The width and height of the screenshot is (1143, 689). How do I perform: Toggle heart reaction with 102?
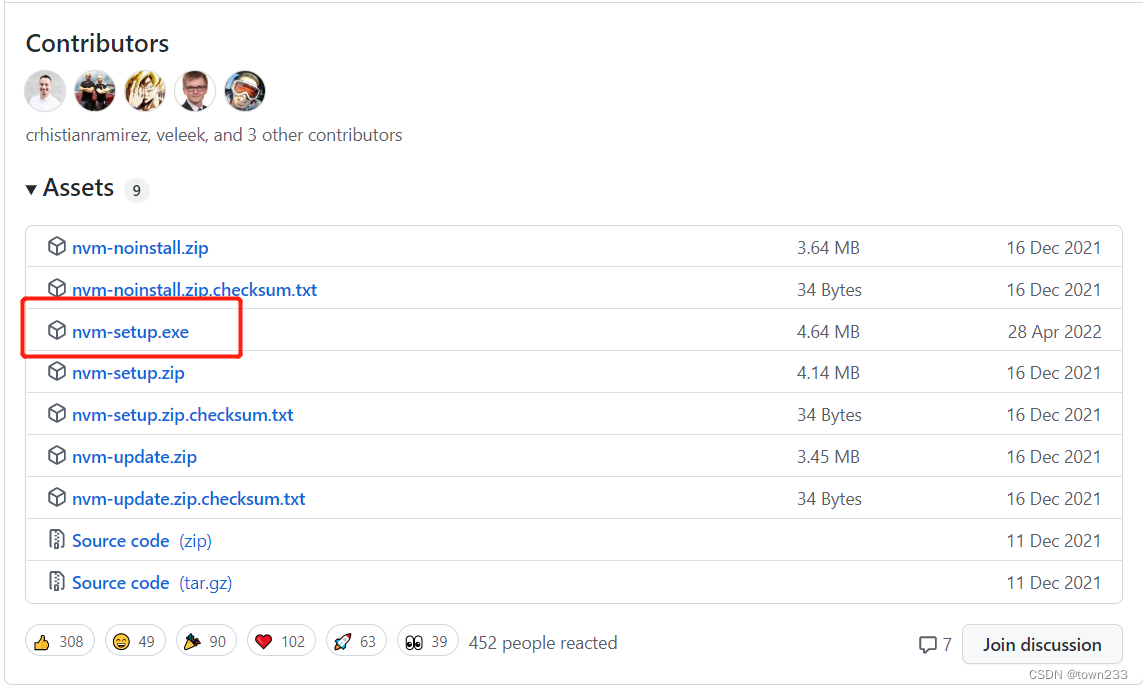(281, 642)
